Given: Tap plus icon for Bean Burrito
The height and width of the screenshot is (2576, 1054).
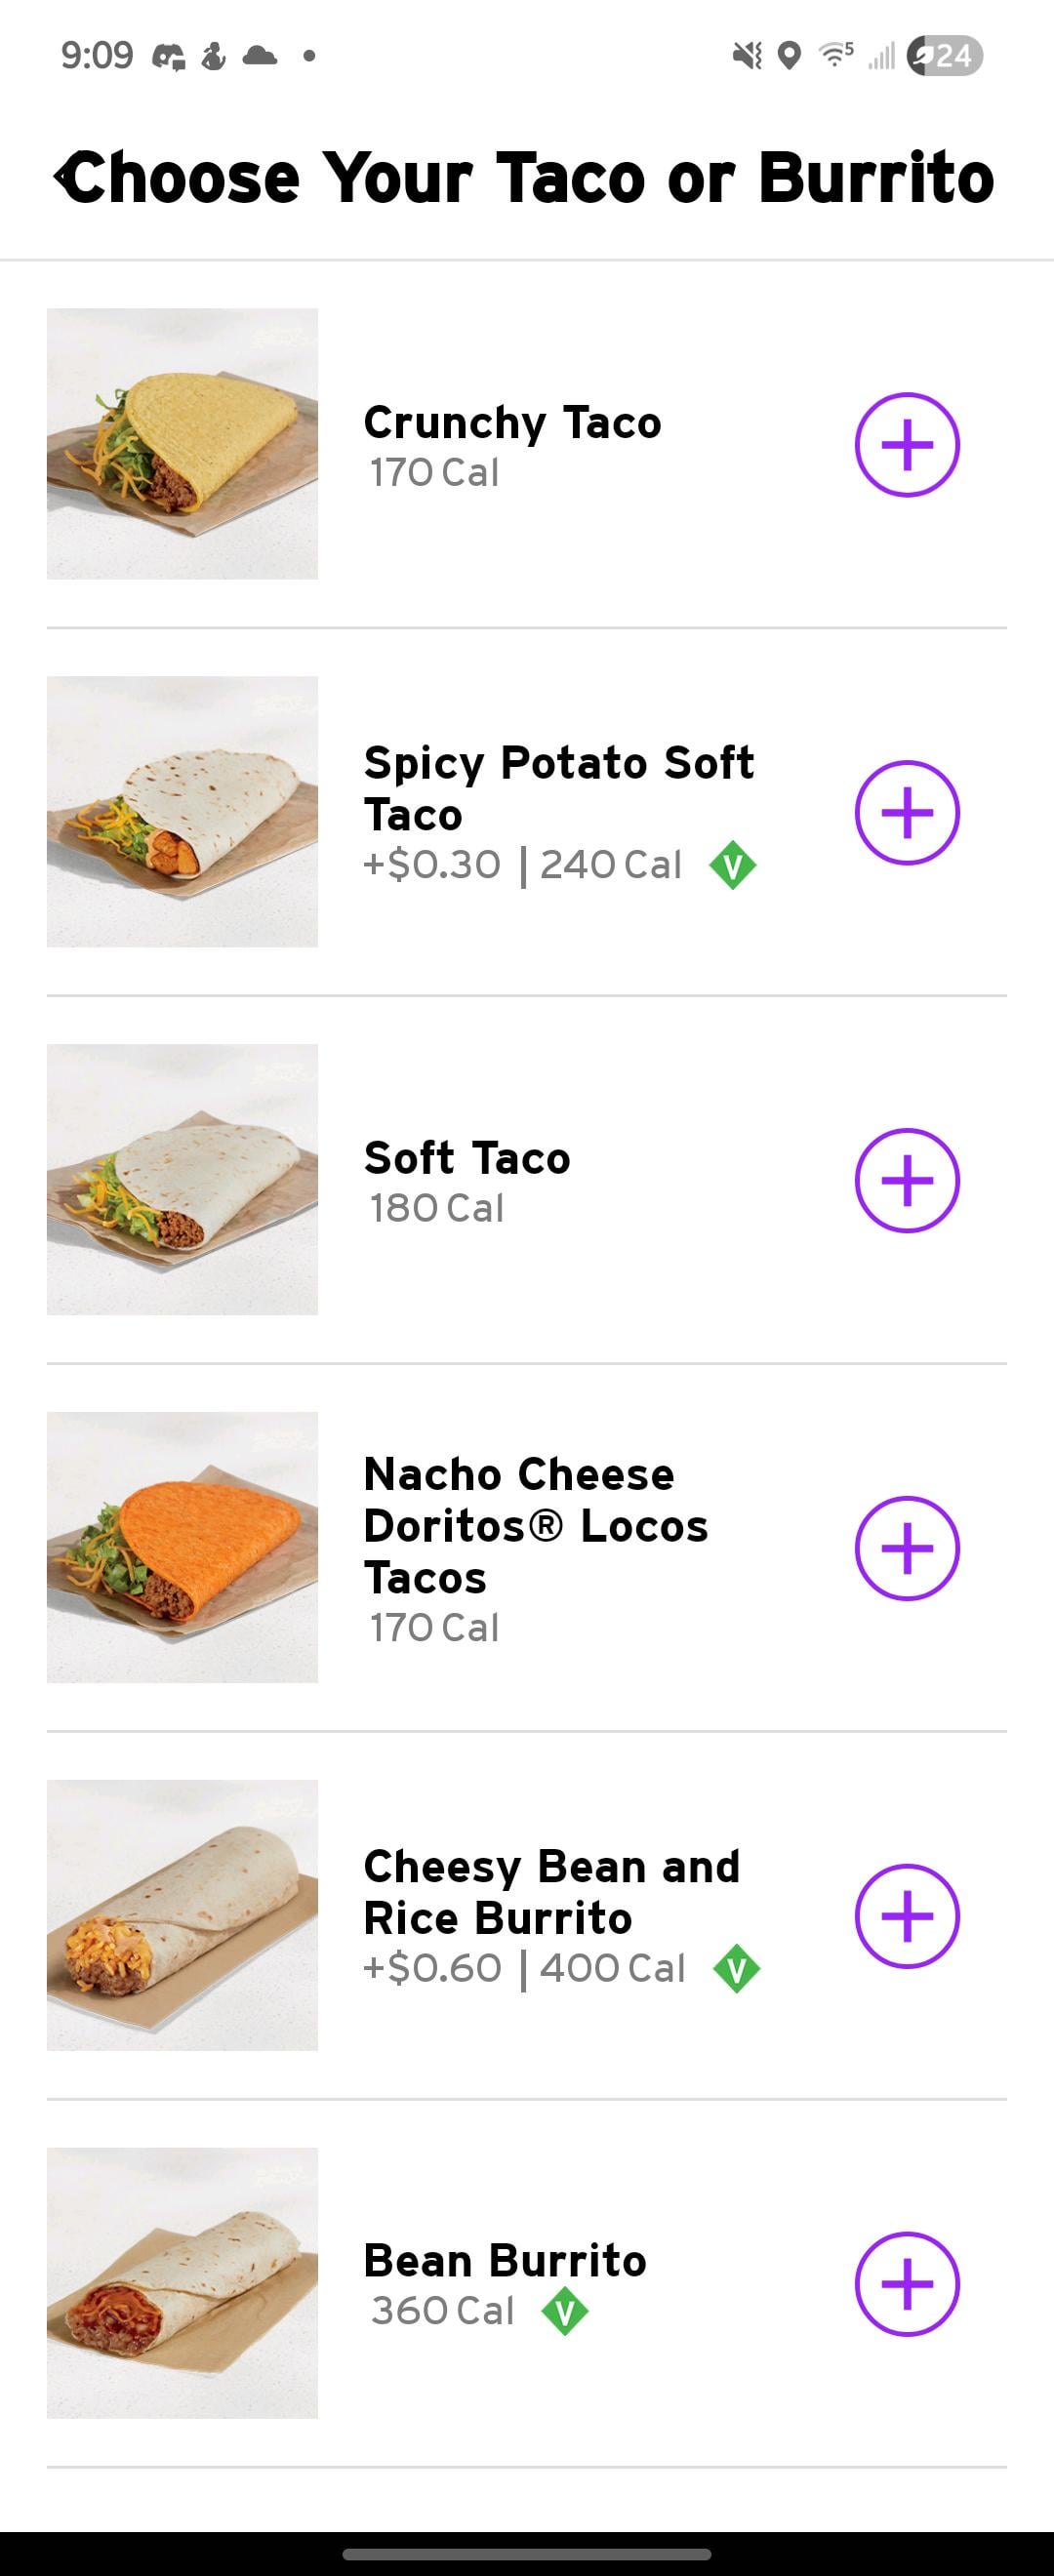Looking at the screenshot, I should (x=907, y=2284).
